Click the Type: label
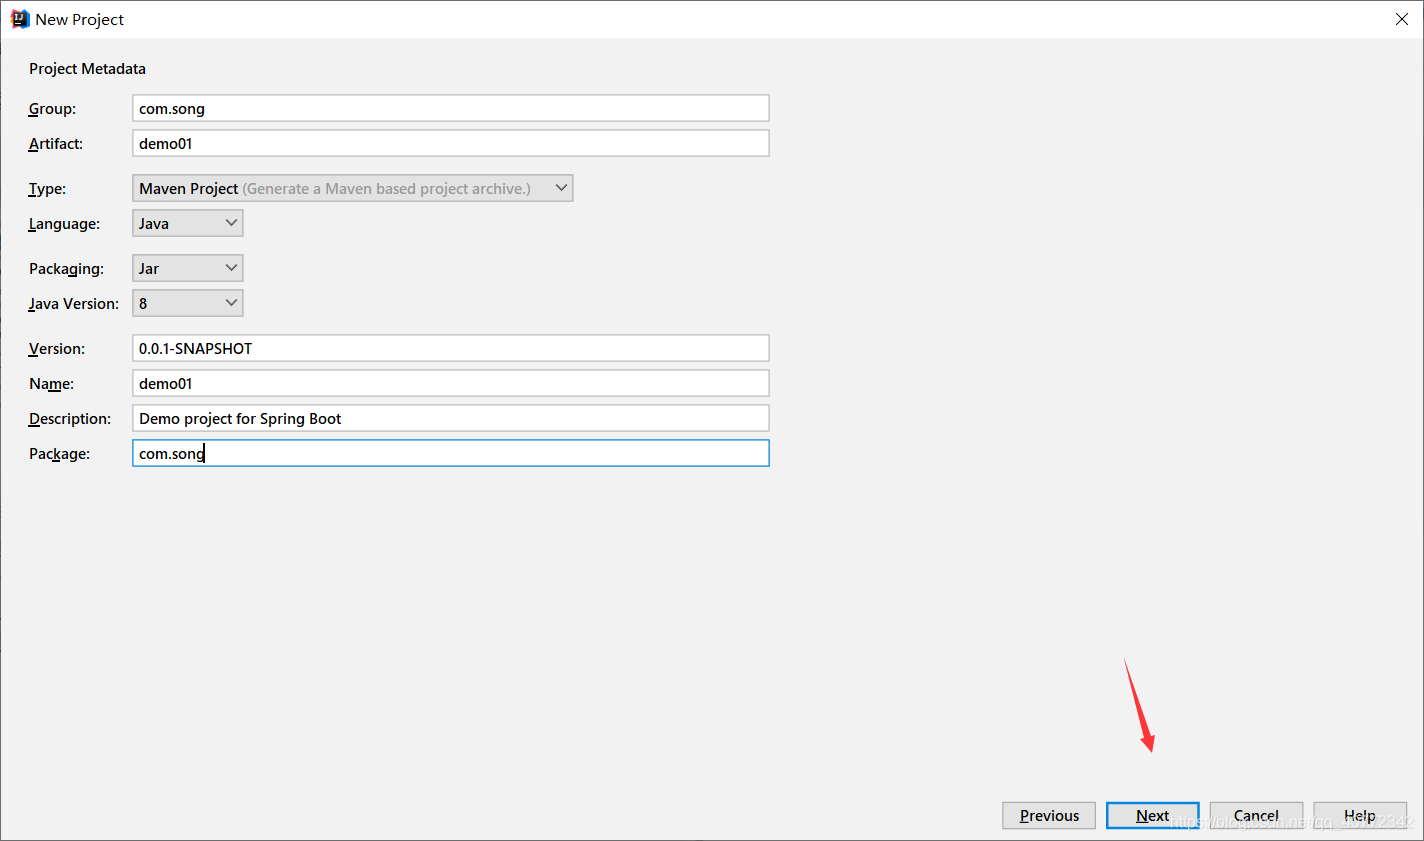 click(48, 189)
